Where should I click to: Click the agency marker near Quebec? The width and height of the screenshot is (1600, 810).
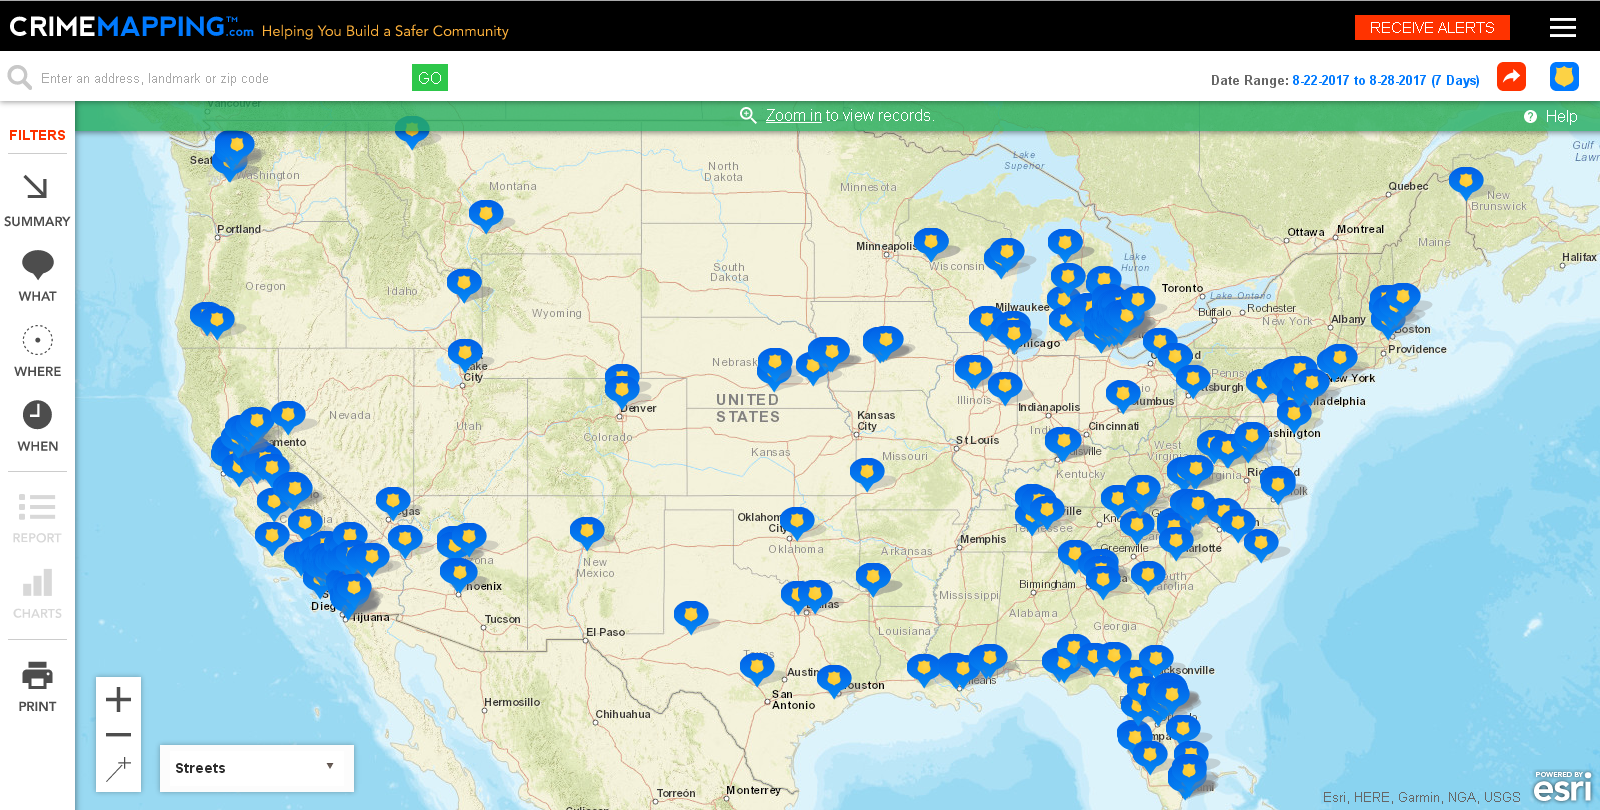click(1466, 182)
